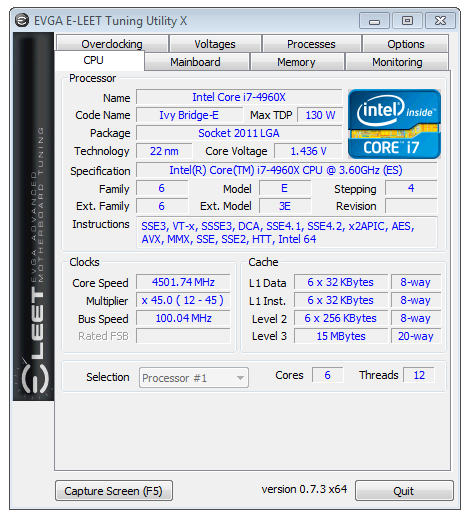Click the Level 3 value 15 MBytes
This screenshot has height=518, width=469.
coord(341,336)
